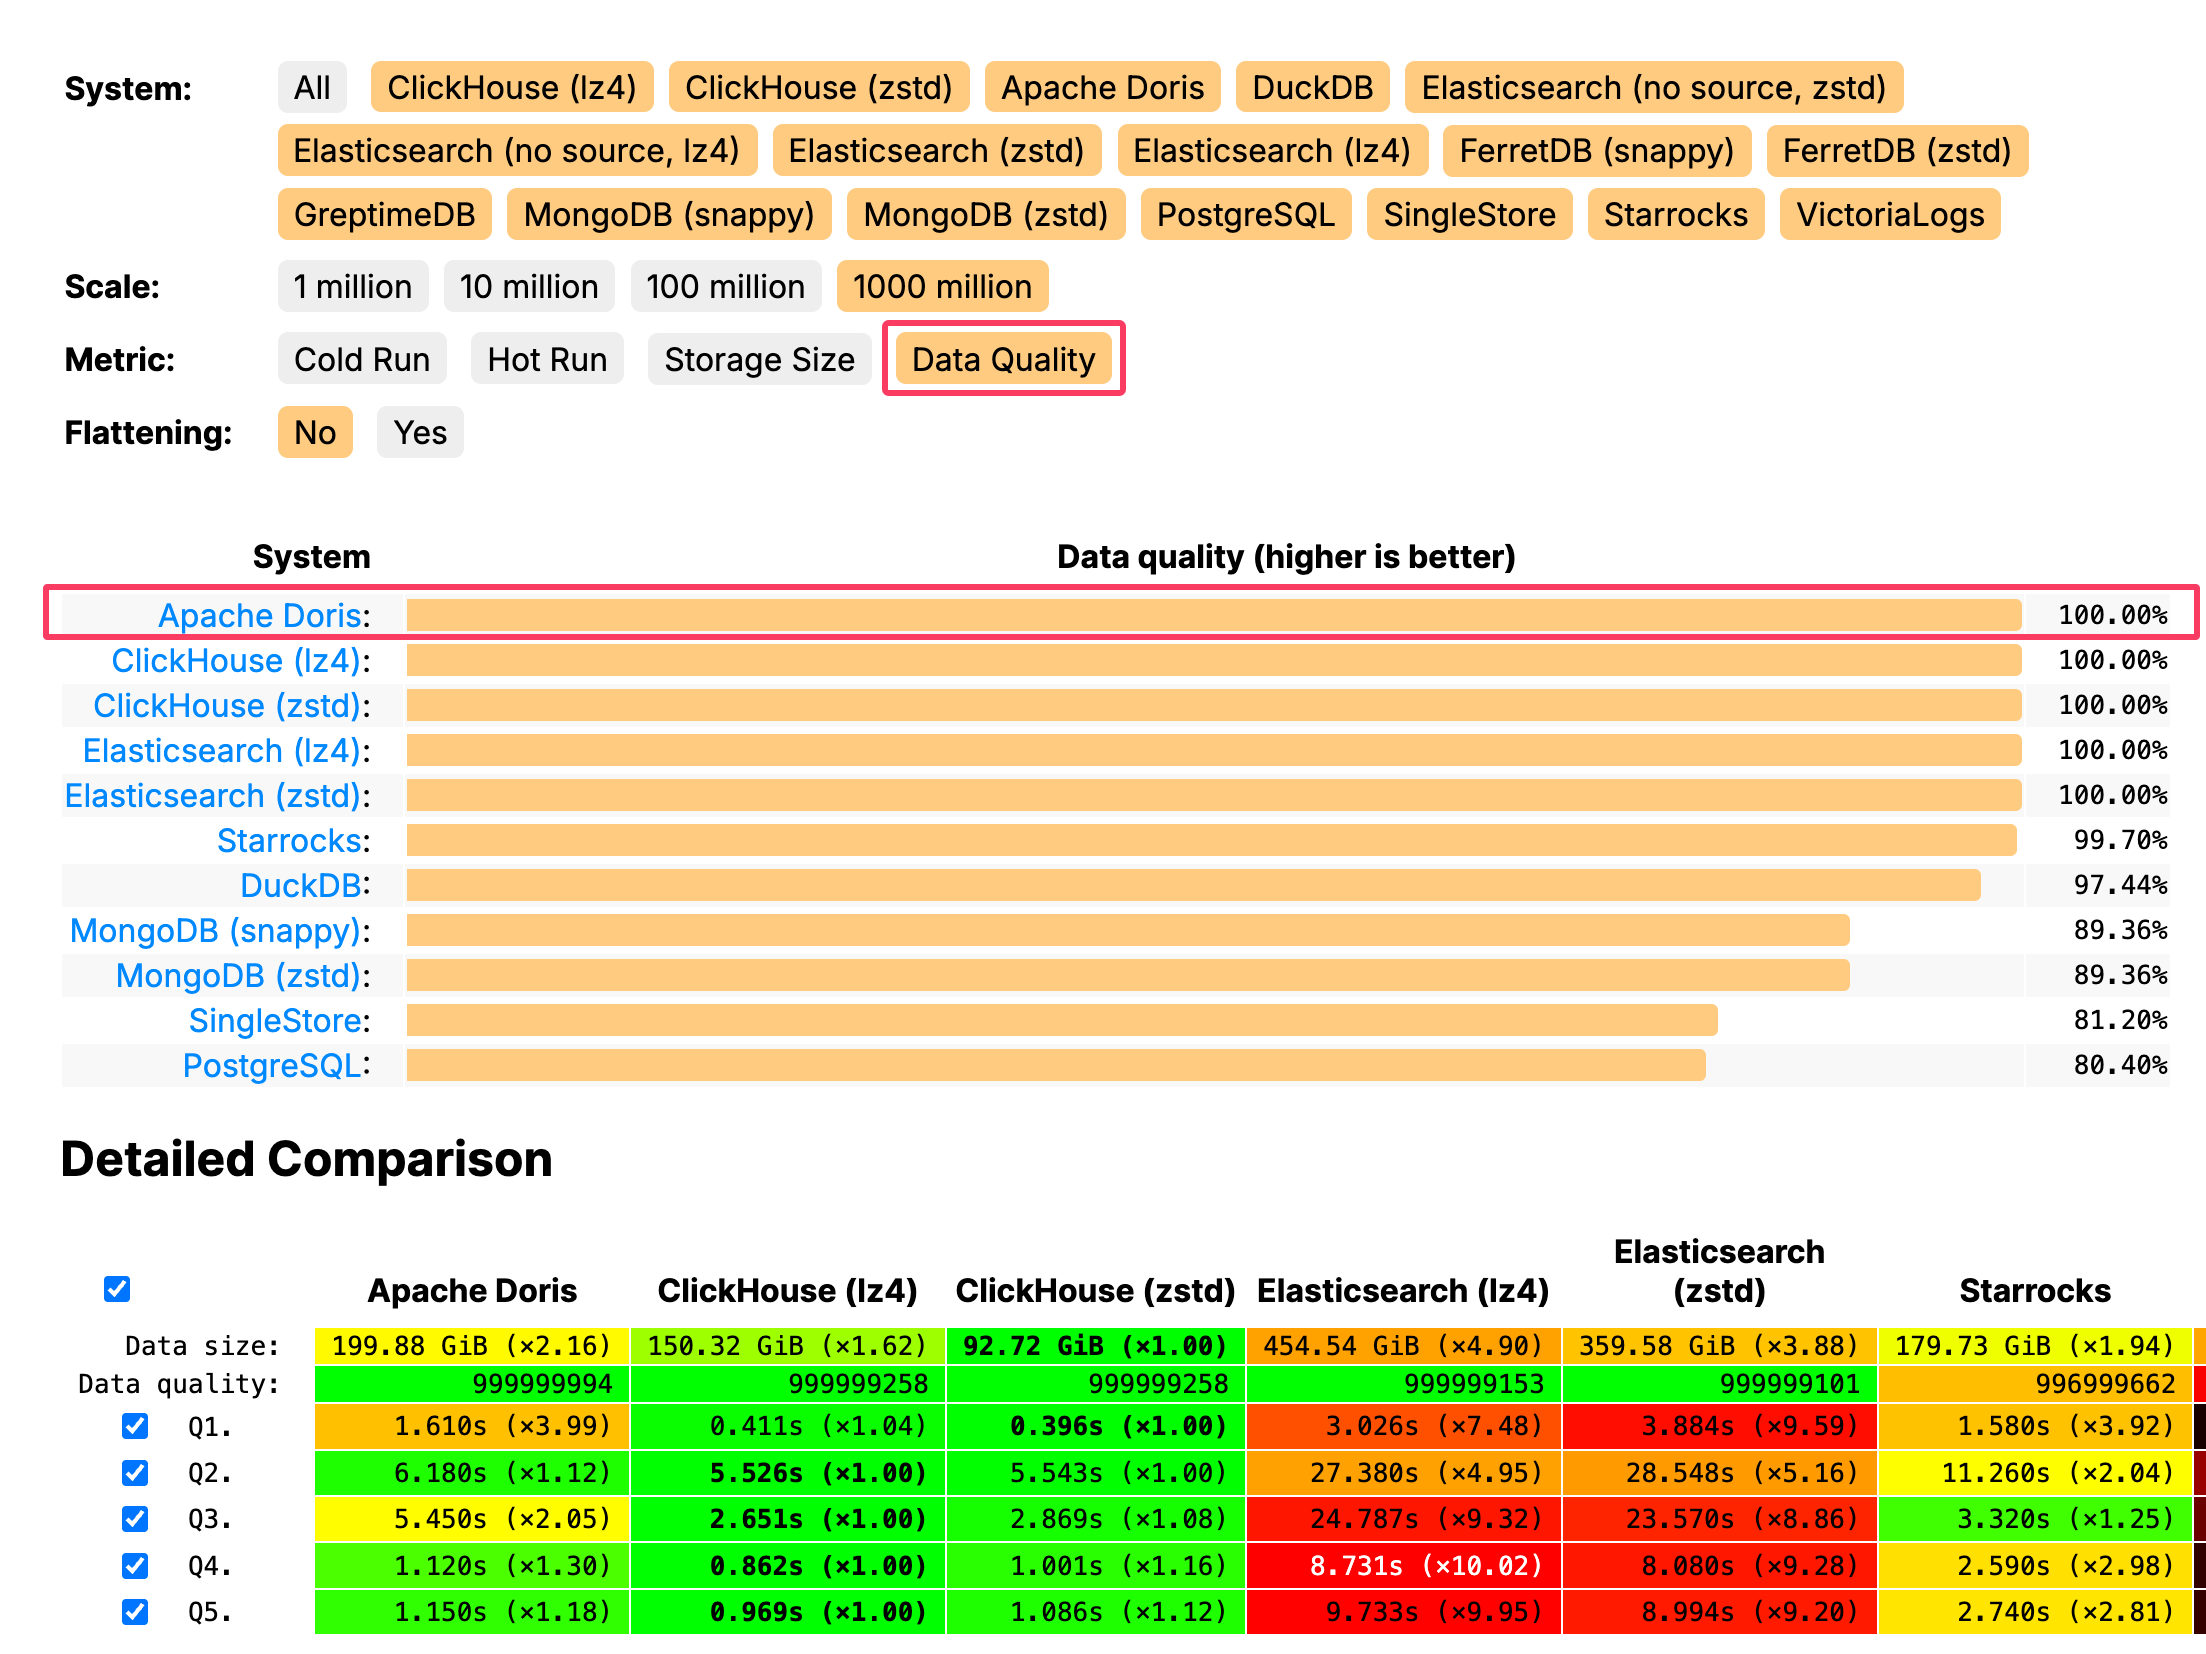Viewport: 2206px width, 1654px height.
Task: Switch metric to Cold Run
Action: (362, 359)
